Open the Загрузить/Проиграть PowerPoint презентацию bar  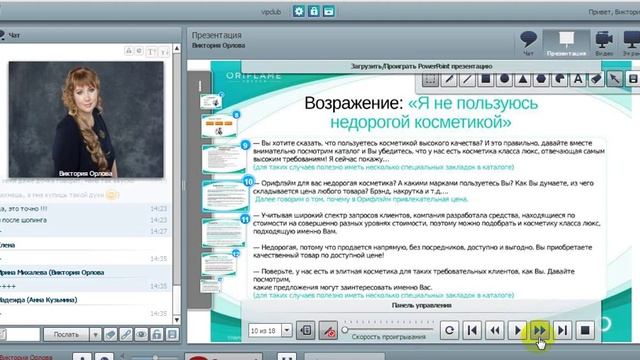pos(421,66)
